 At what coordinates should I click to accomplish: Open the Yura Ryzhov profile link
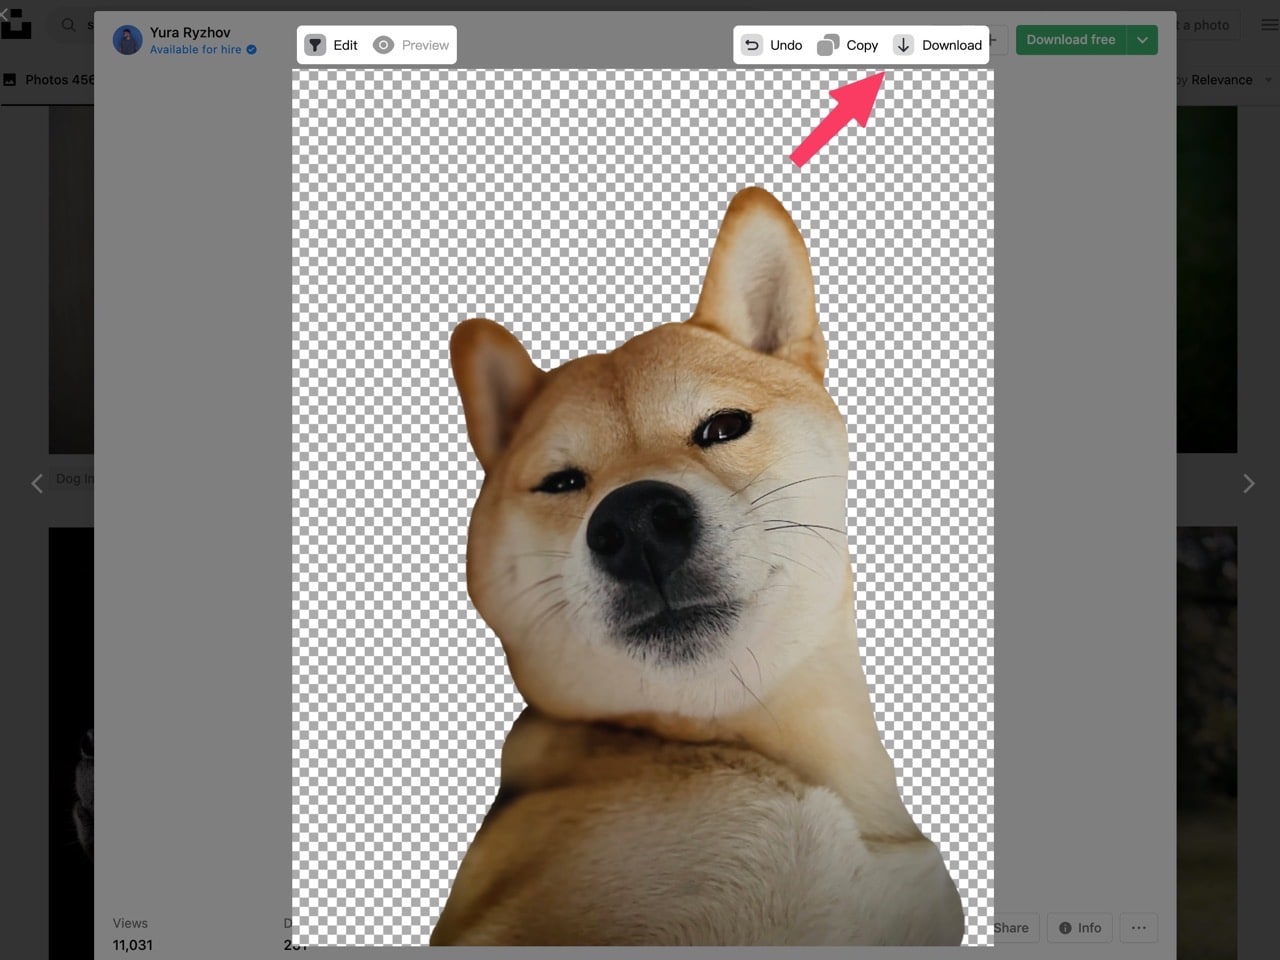190,32
